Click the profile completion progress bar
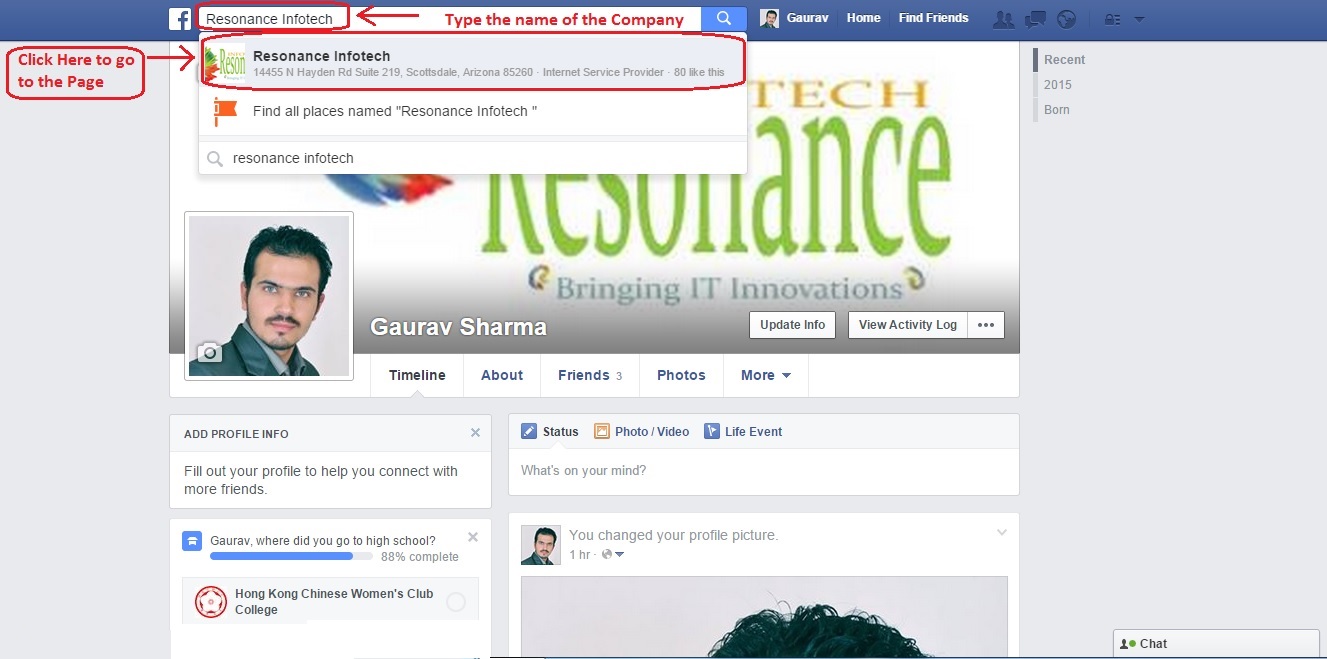The image size is (1327, 659). point(291,556)
